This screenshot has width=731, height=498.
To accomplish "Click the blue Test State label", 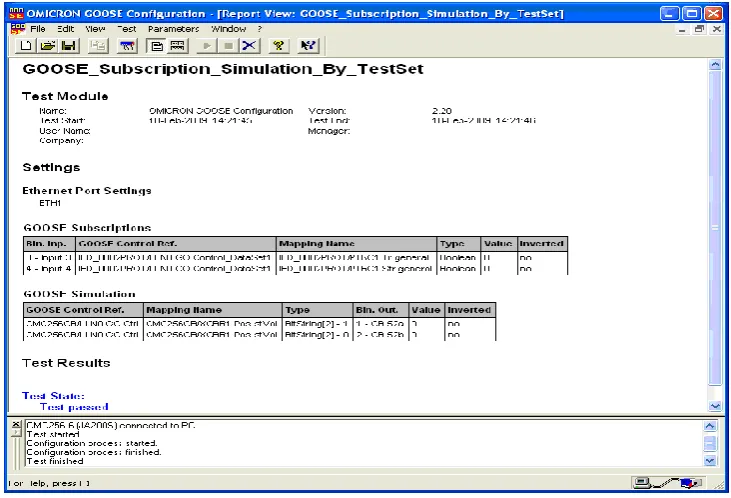I will (53, 396).
